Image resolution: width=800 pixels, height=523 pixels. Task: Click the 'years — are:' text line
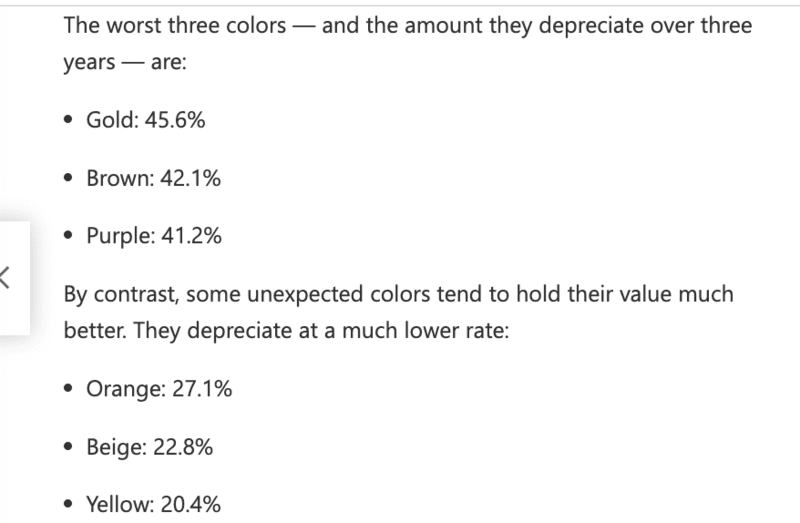(x=125, y=62)
